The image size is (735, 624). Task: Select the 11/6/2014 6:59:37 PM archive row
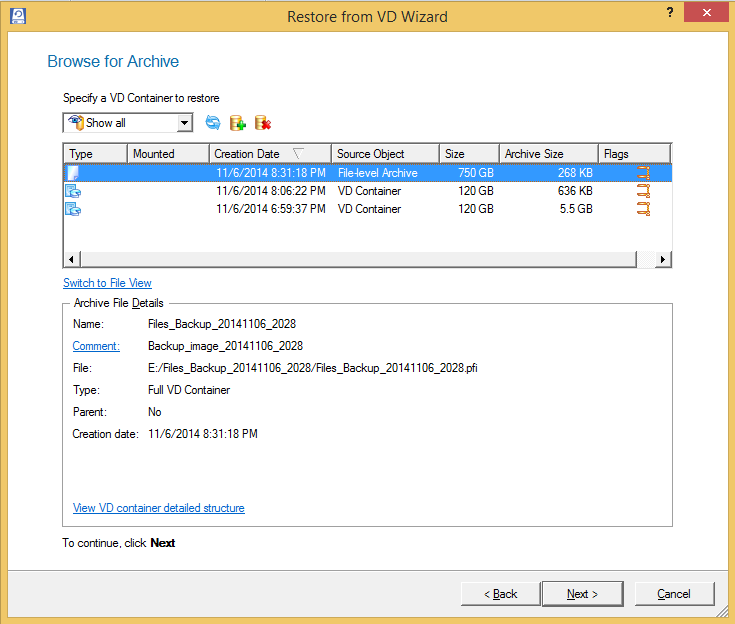point(368,209)
